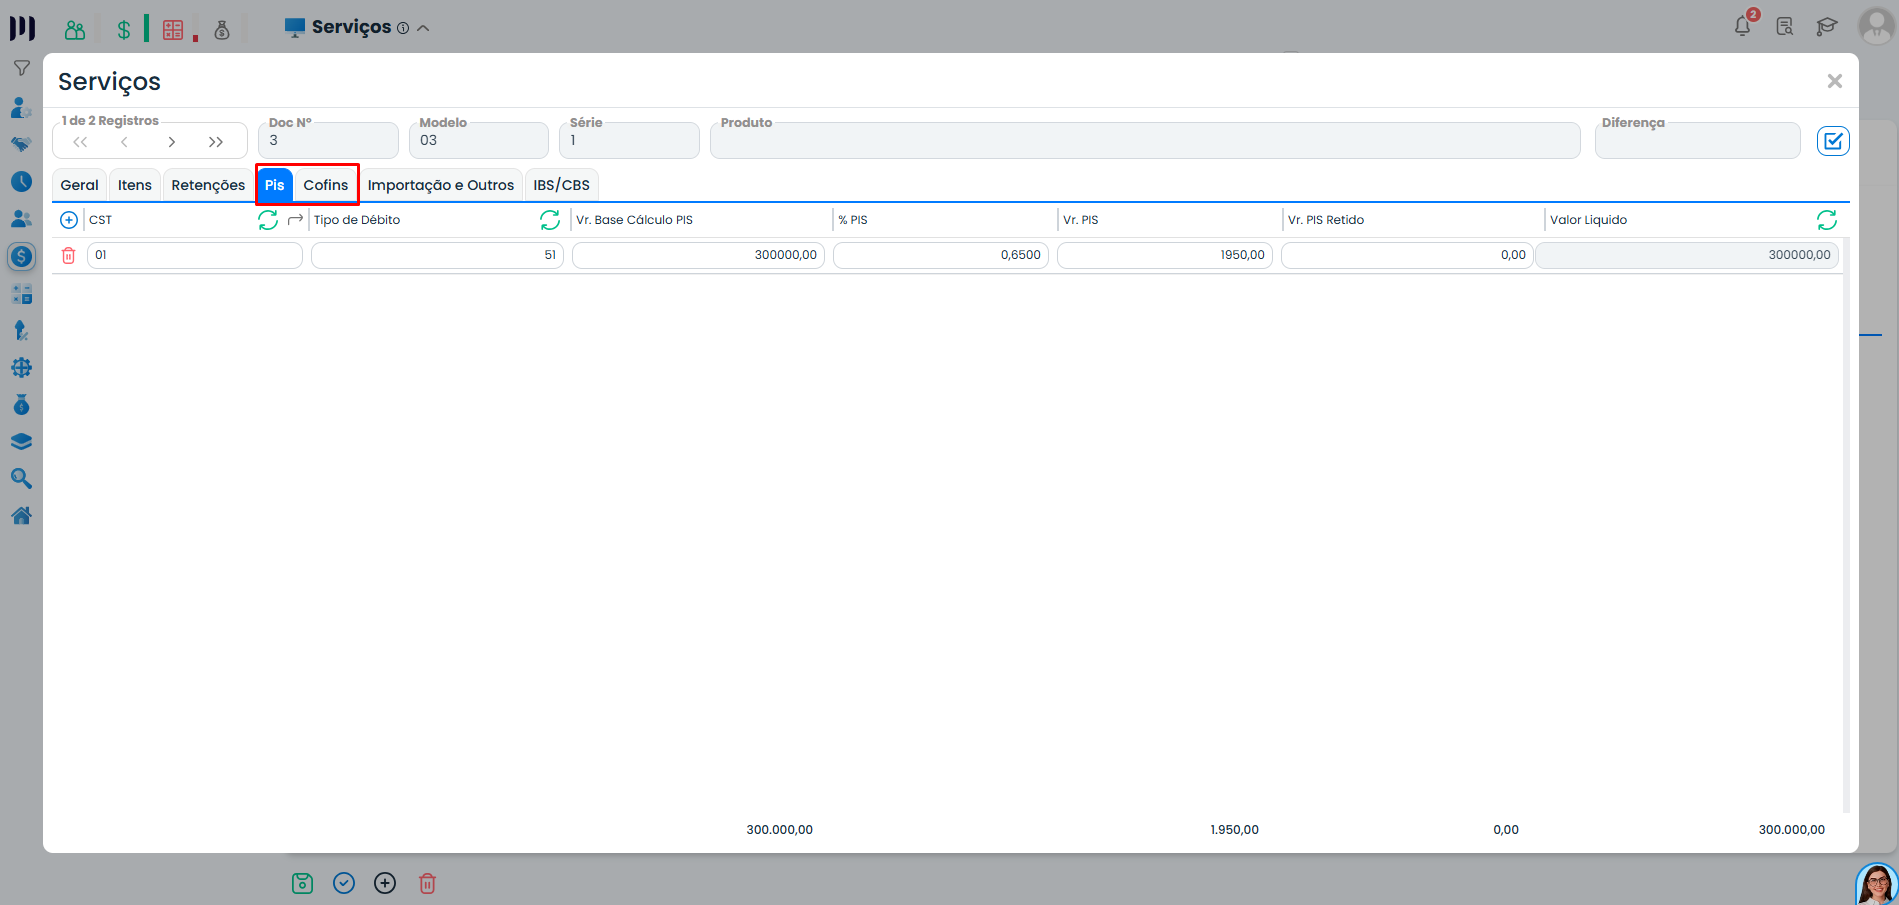Click the refresh icon in Valor Liquido header
This screenshot has width=1899, height=905.
point(1826,220)
